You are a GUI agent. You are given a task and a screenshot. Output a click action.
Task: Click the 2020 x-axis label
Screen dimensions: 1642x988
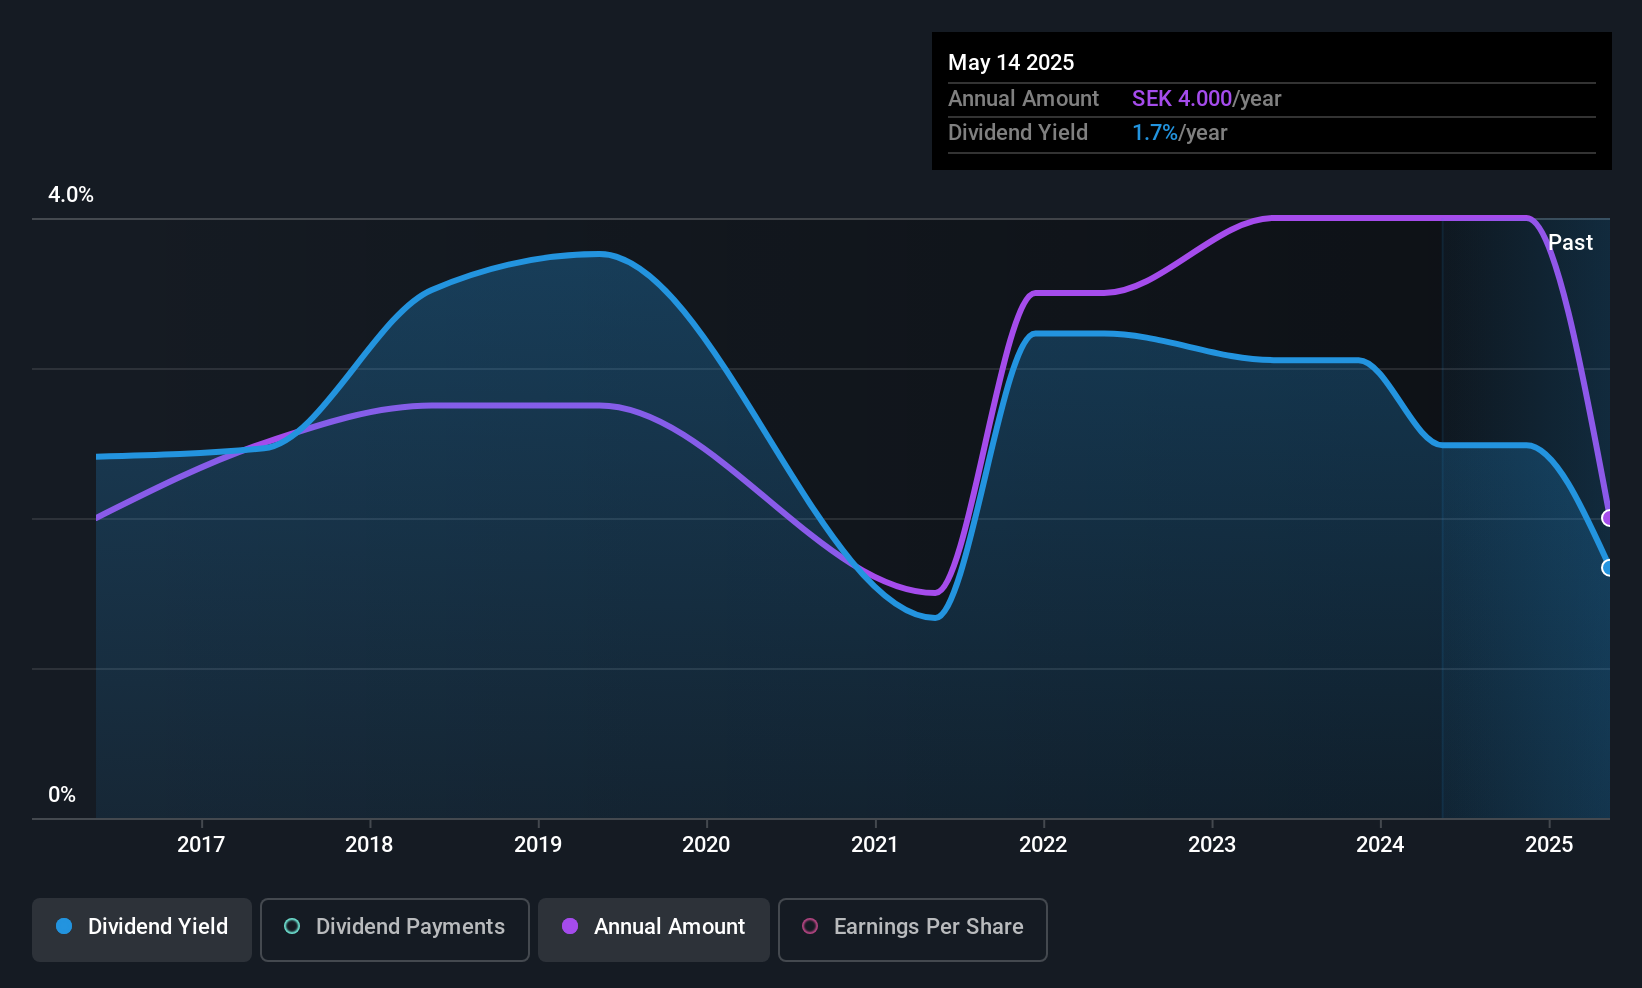pyautogui.click(x=706, y=845)
